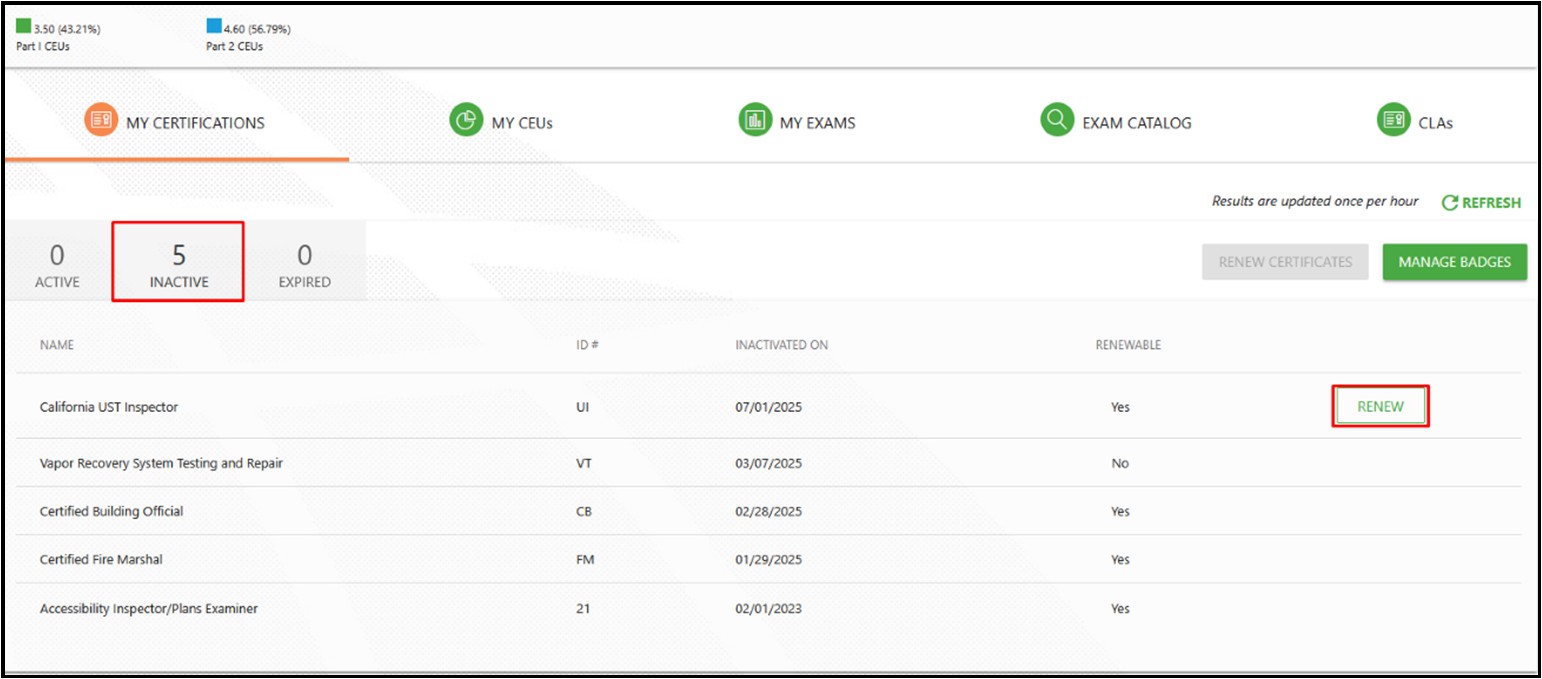Click the My CEUs pie chart icon

(466, 121)
